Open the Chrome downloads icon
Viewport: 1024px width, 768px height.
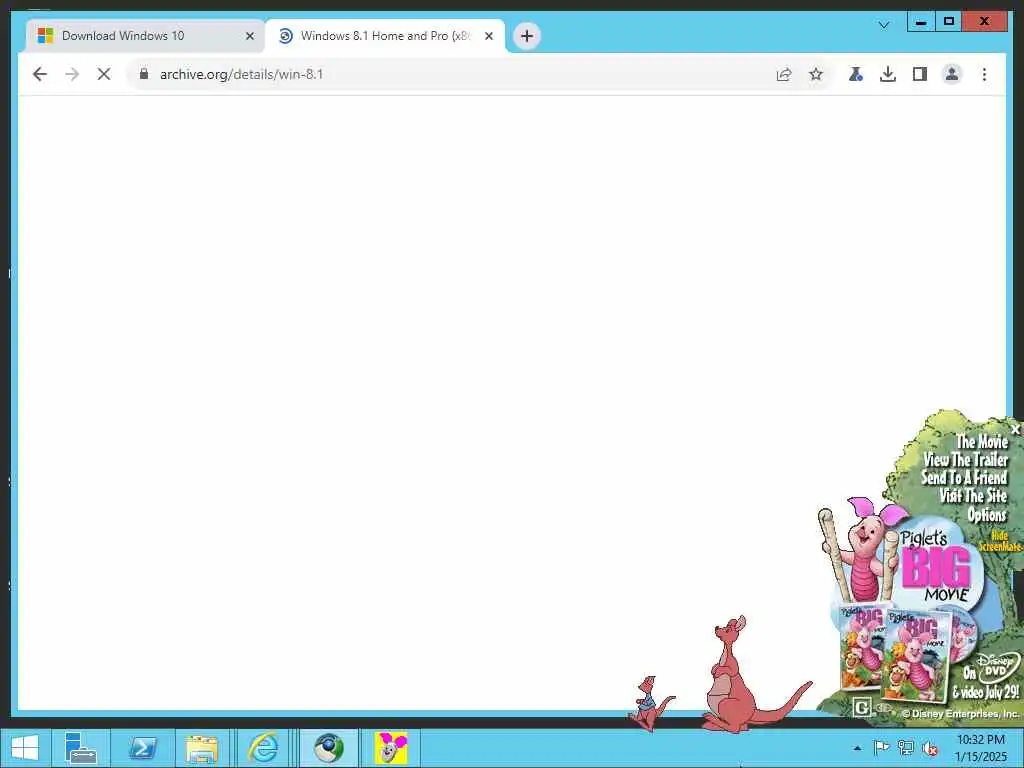[888, 74]
